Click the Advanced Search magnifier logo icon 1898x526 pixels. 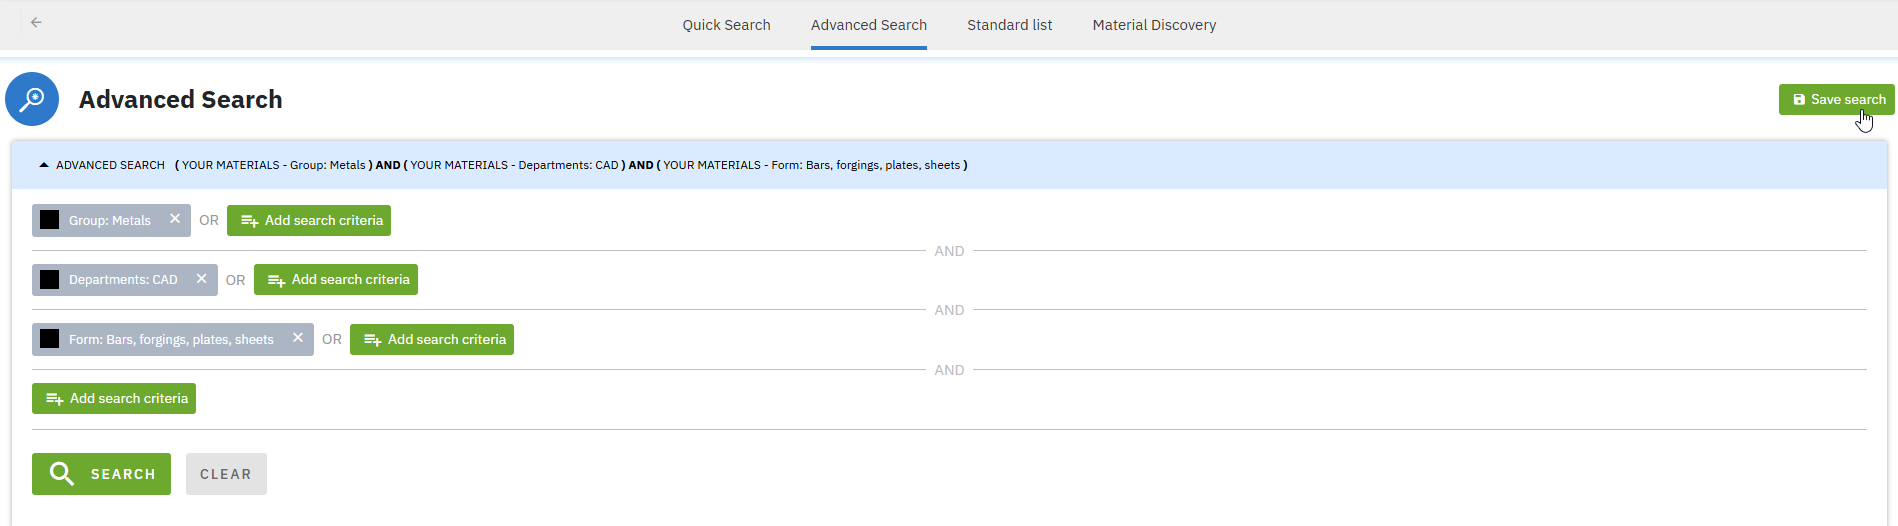(x=32, y=99)
